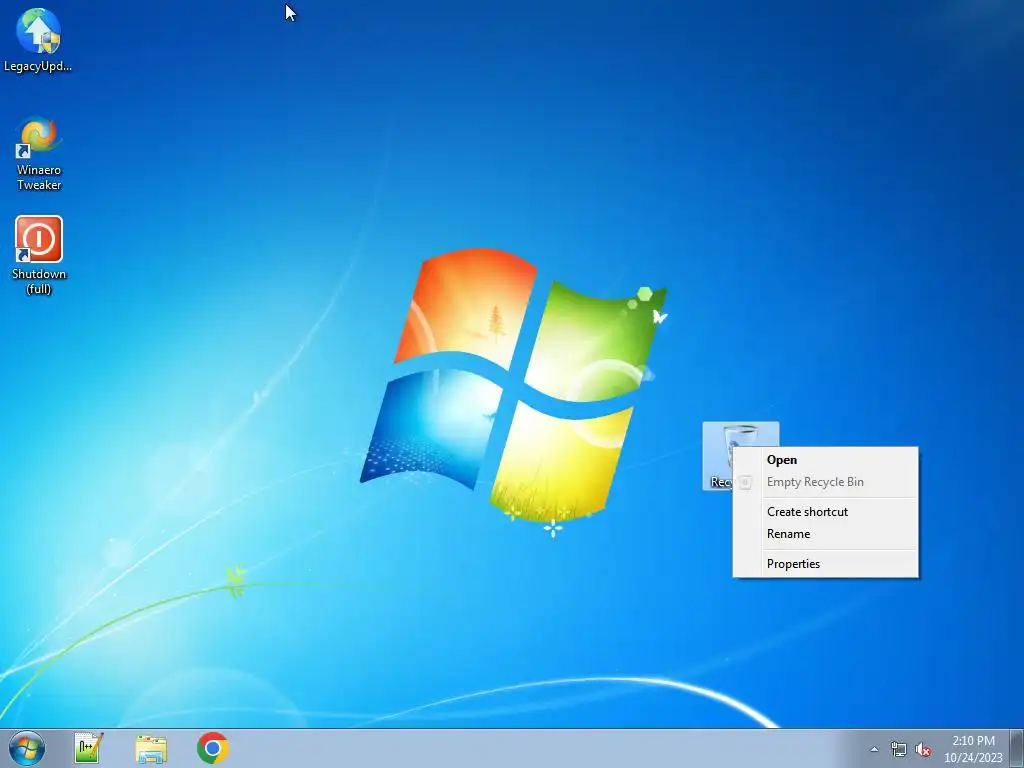1024x768 pixels.
Task: Show hidden tray icons arrow
Action: tap(874, 749)
